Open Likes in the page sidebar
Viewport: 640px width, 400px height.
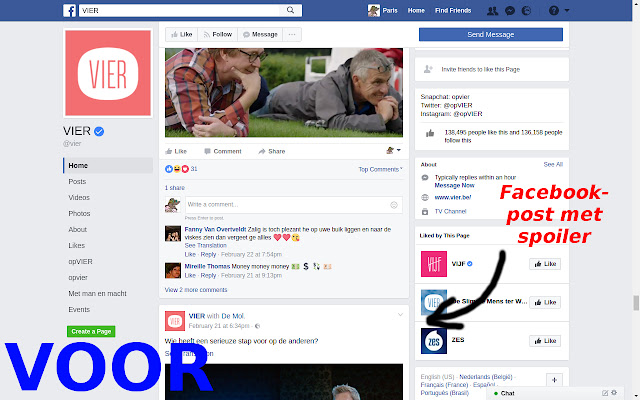[77, 245]
